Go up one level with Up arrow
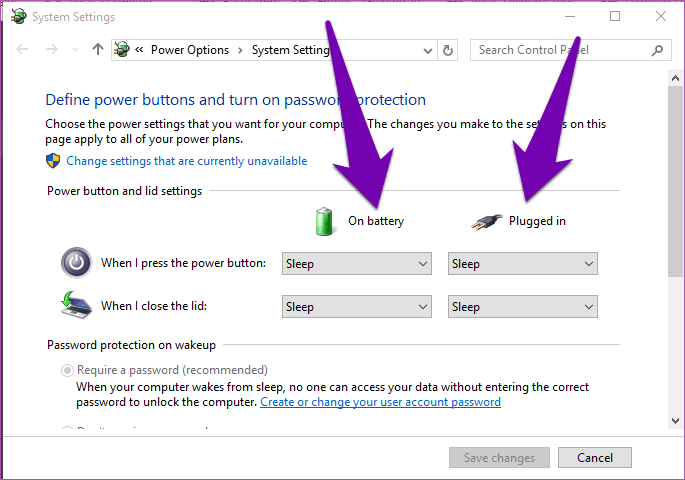This screenshot has height=480, width=685. click(98, 49)
